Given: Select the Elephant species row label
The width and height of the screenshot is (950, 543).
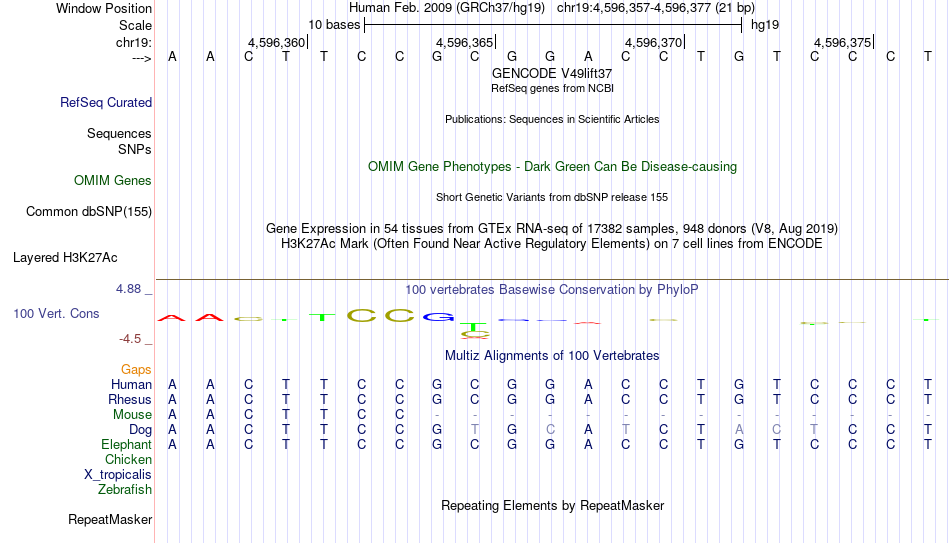Looking at the screenshot, I should coord(127,445).
